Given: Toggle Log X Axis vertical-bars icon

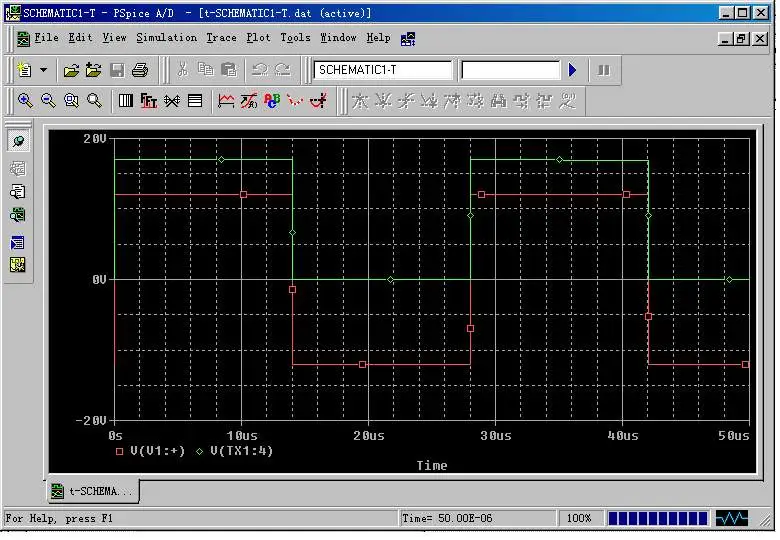Looking at the screenshot, I should (126, 101).
